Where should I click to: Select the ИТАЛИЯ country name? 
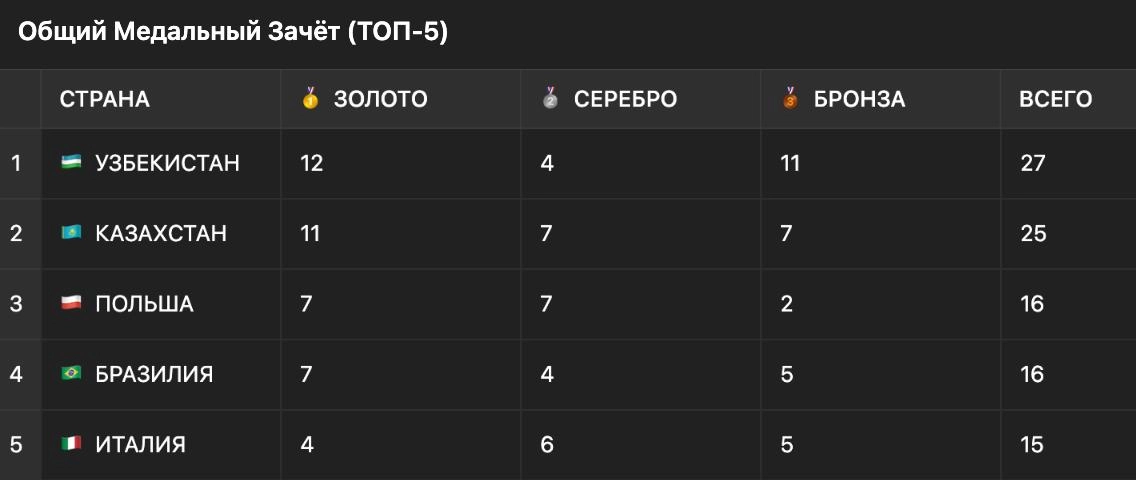(x=141, y=444)
